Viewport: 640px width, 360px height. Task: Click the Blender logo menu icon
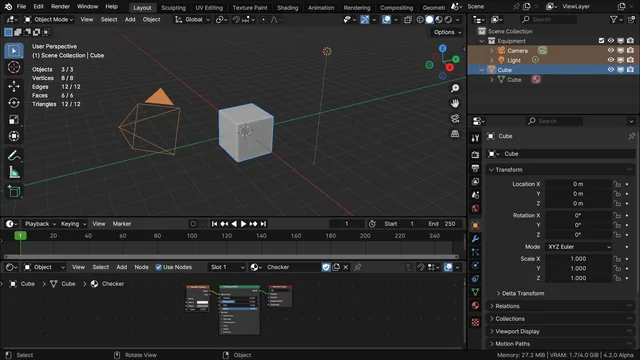[x=8, y=7]
